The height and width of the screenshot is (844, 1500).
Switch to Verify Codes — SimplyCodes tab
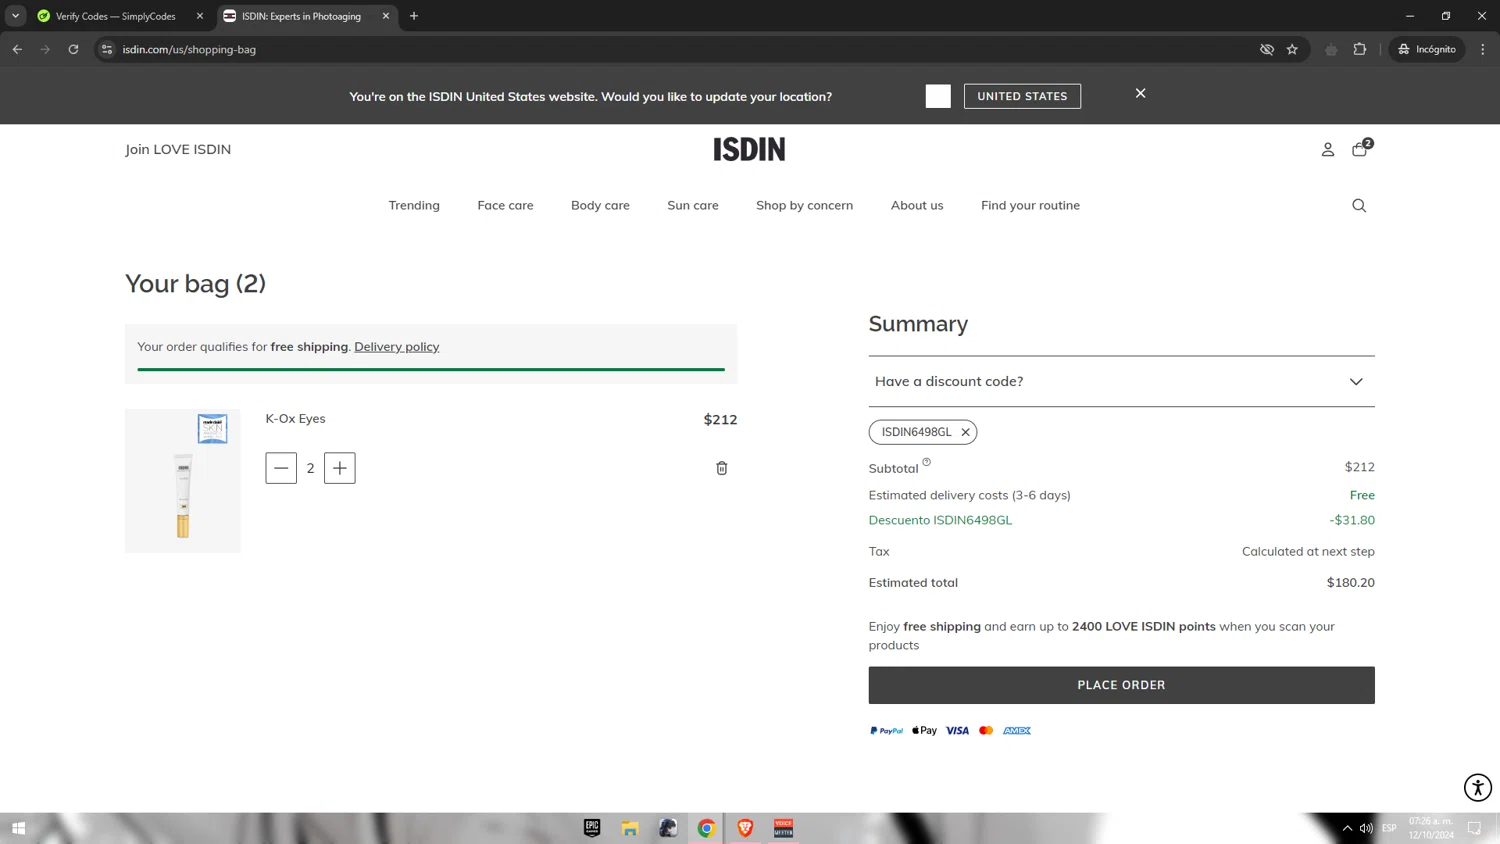[x=115, y=16]
